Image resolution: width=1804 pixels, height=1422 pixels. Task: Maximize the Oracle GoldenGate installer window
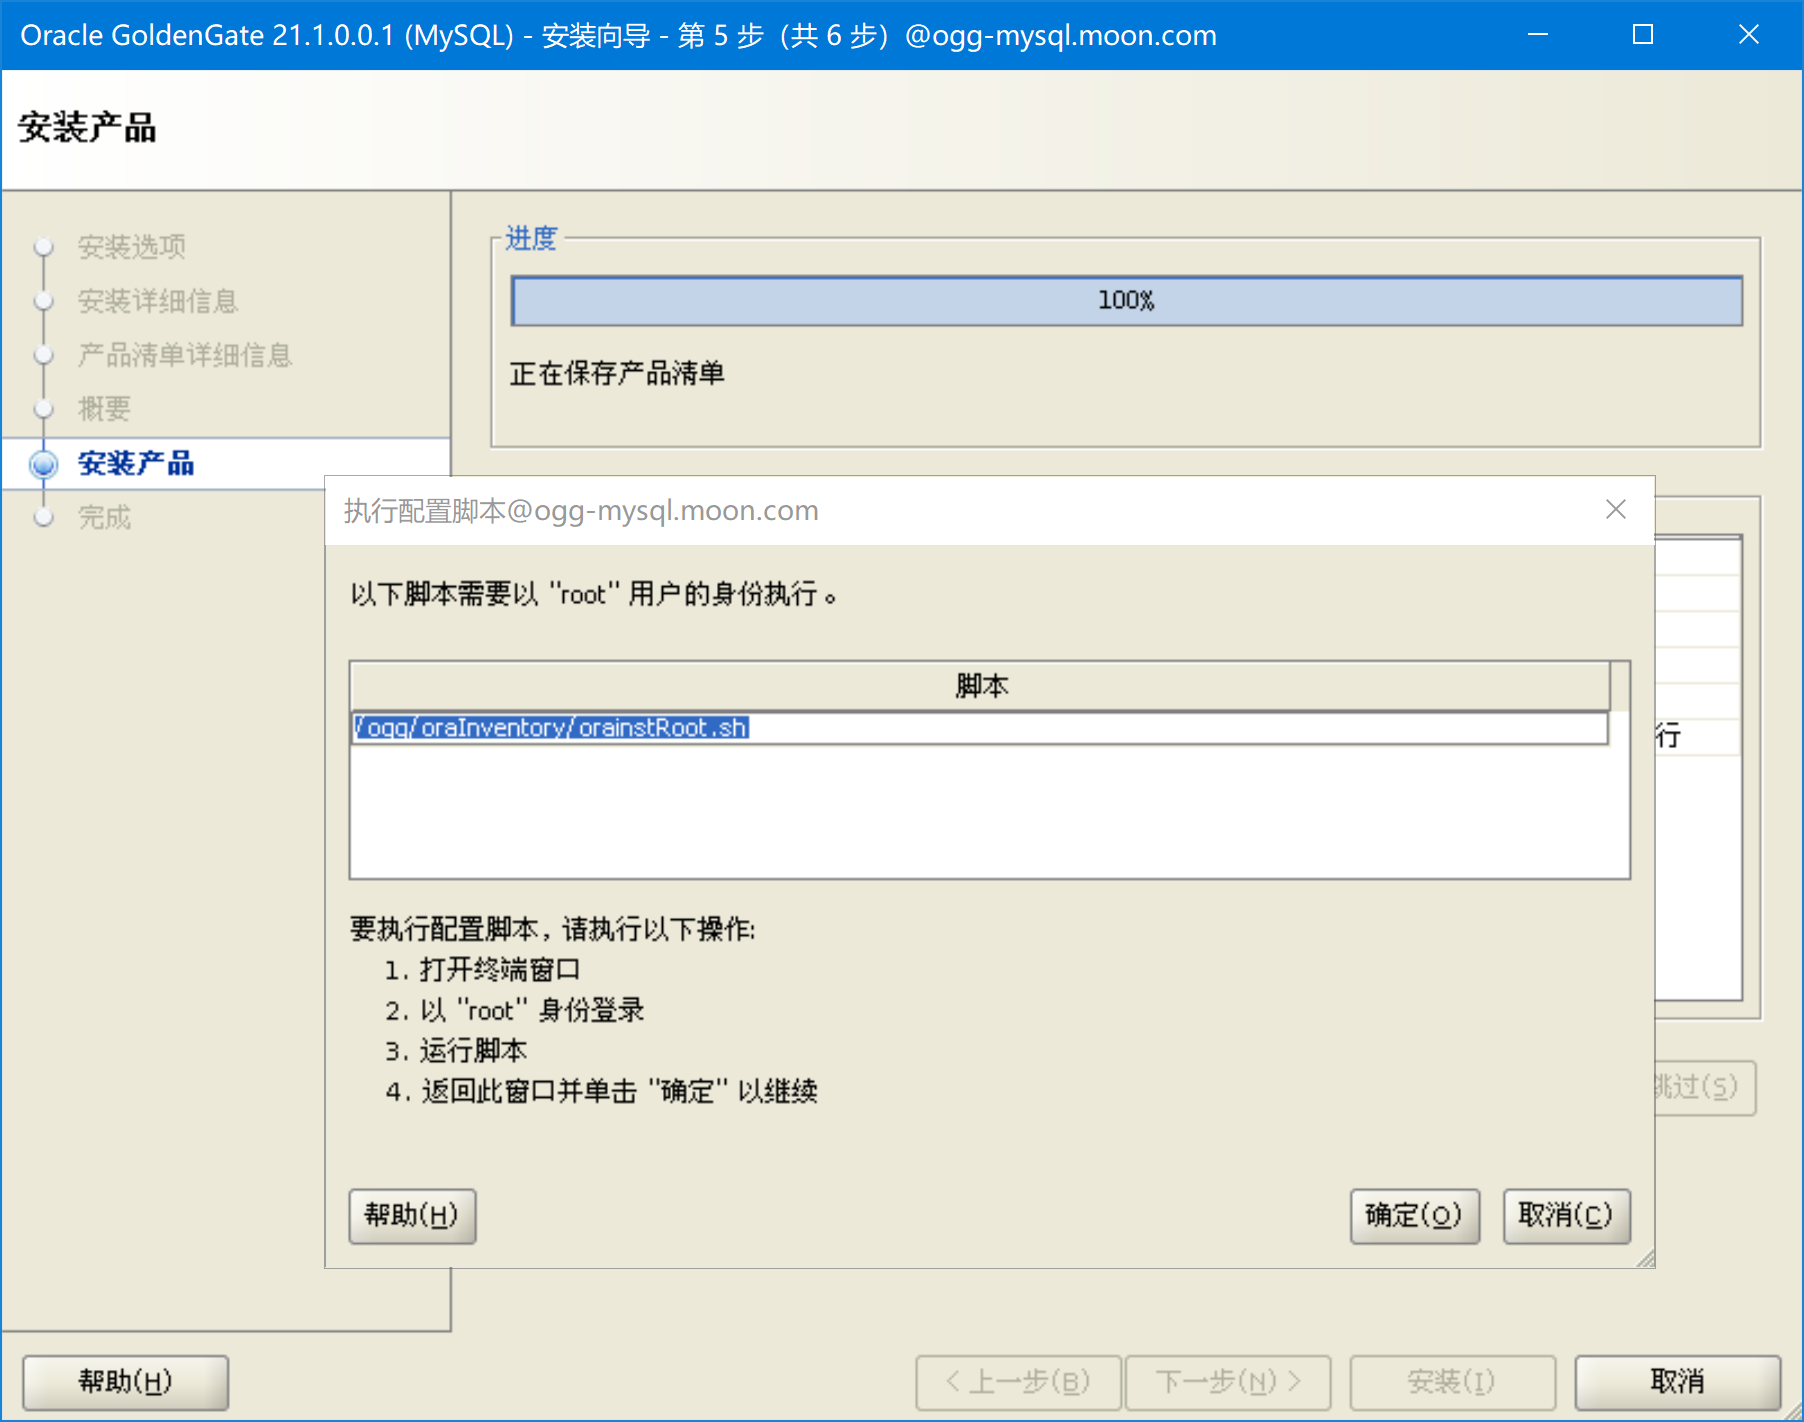[x=1643, y=35]
